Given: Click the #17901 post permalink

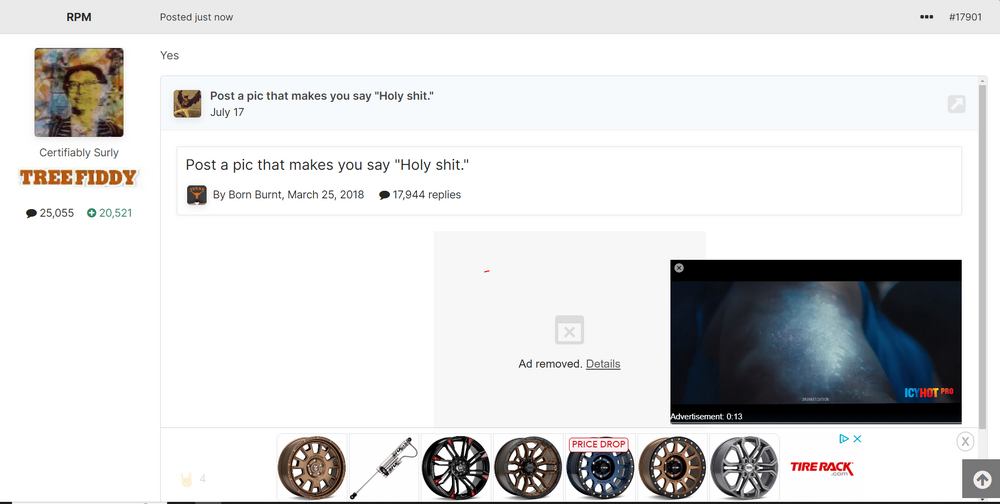Looking at the screenshot, I should (966, 17).
